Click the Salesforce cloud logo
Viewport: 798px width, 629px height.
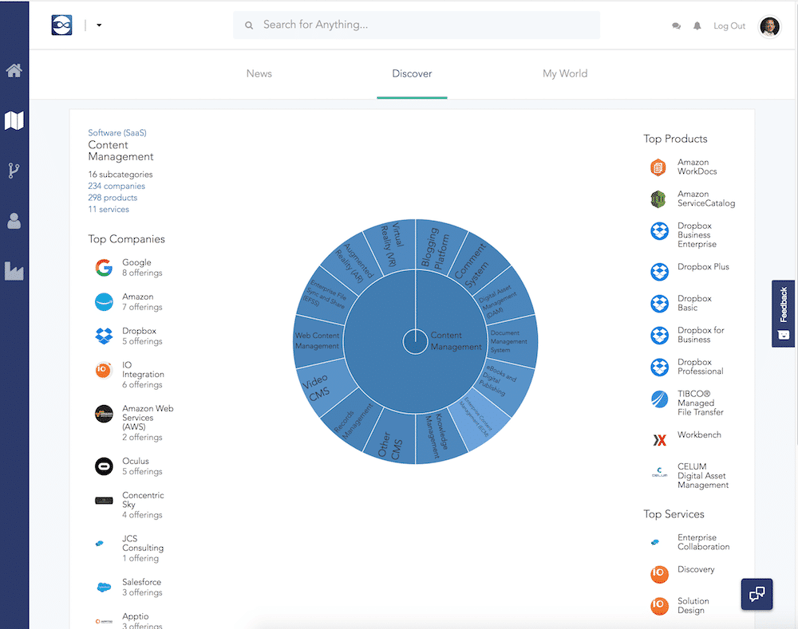104,587
